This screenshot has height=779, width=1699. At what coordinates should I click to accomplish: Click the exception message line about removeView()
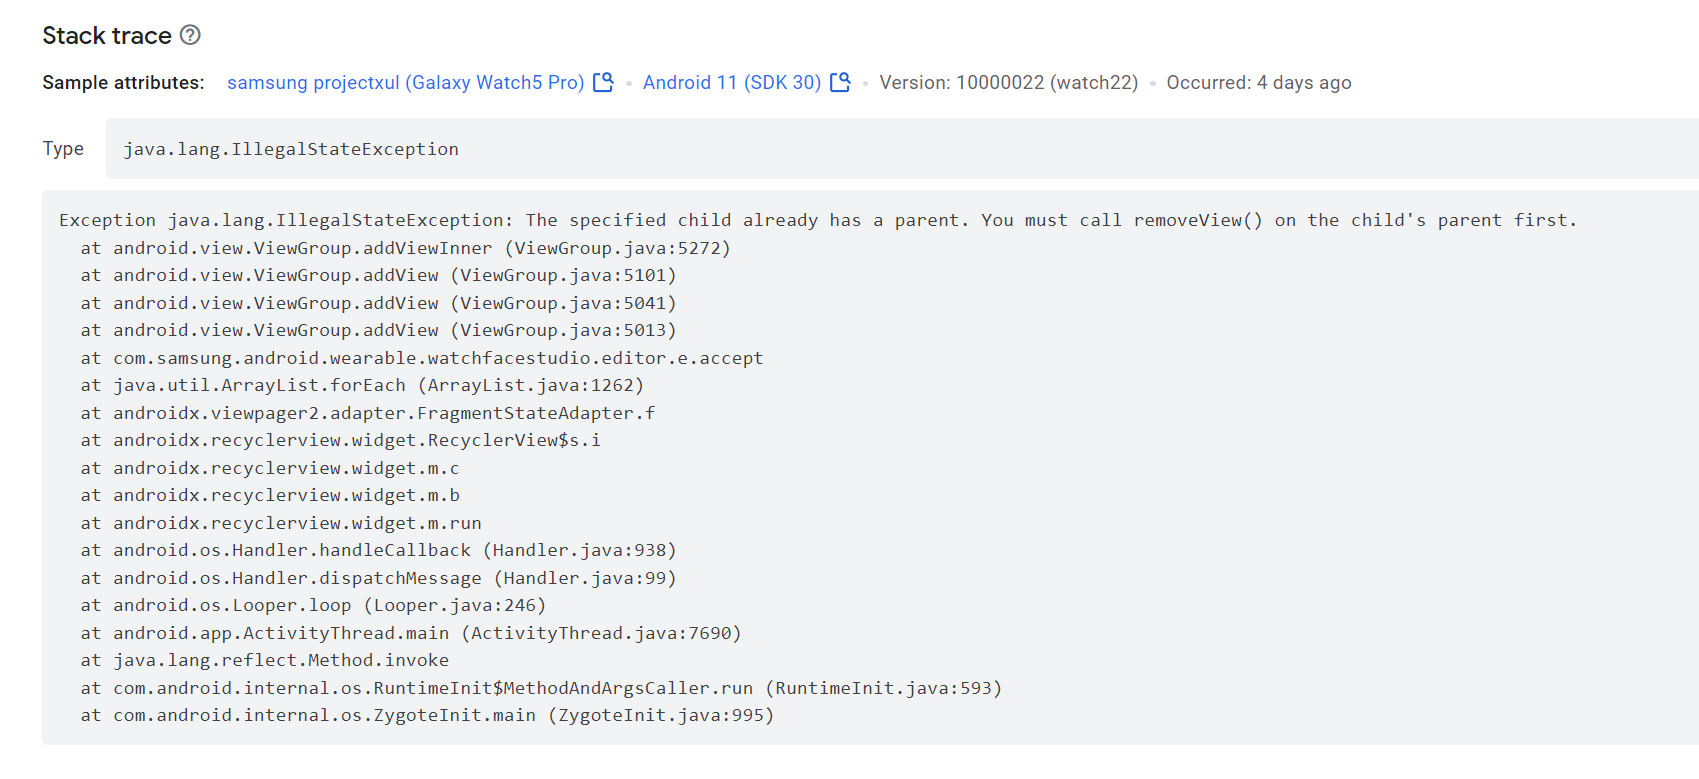pyautogui.click(x=817, y=220)
